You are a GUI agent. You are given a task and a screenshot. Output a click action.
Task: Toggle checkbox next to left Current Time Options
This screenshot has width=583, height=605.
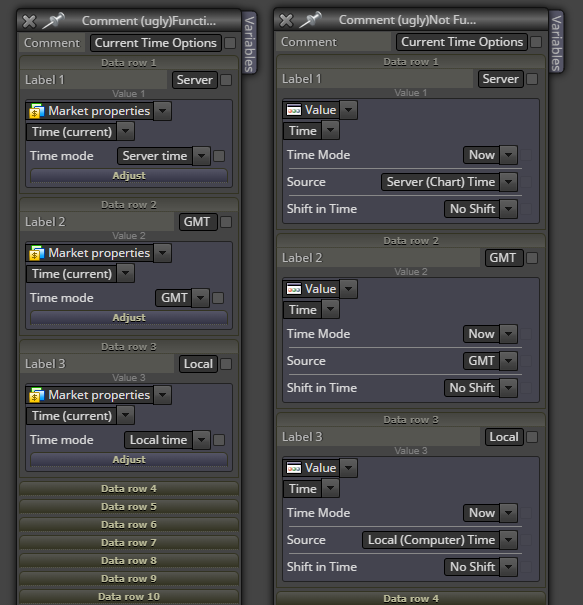230,43
